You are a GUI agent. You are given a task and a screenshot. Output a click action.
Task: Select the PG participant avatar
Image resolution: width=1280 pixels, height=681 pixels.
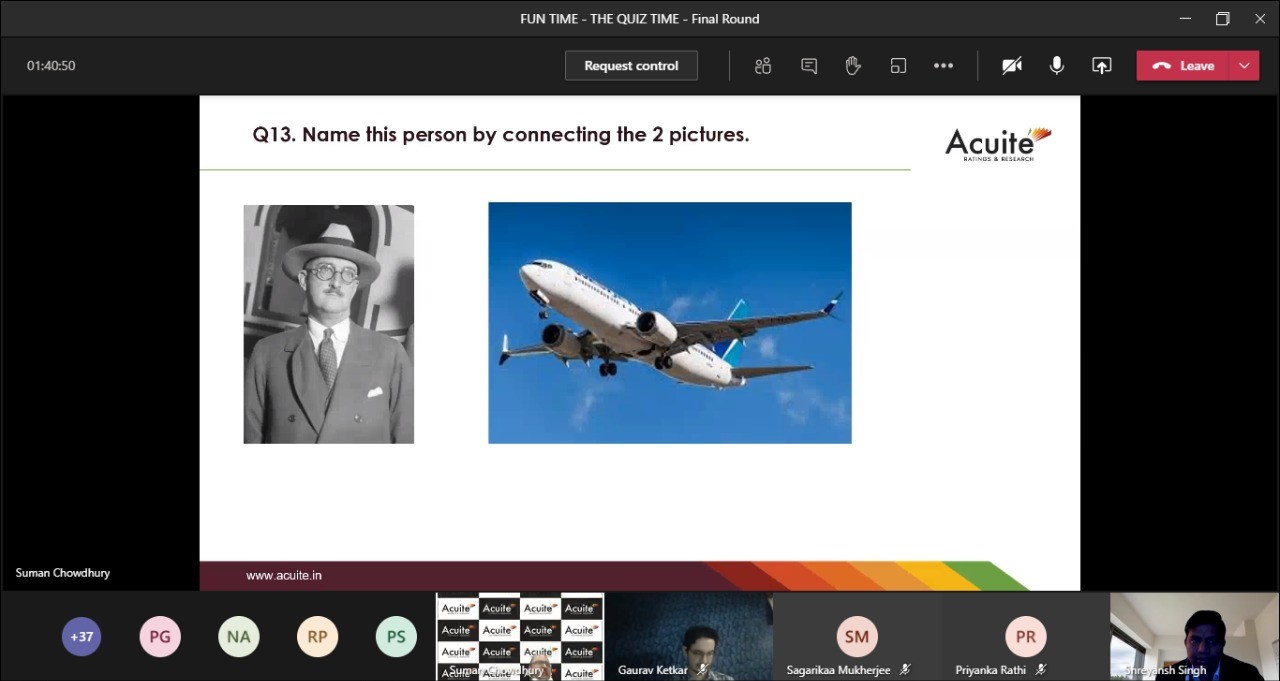tap(160, 637)
